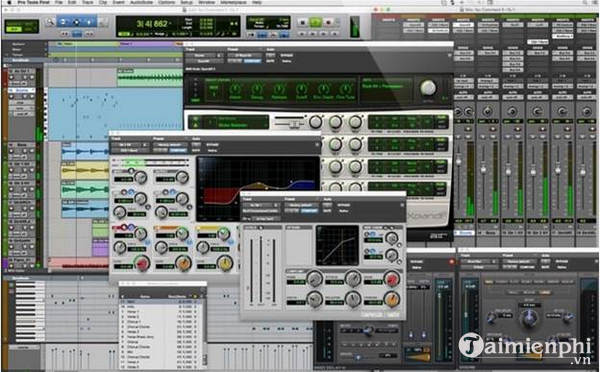This screenshot has width=600, height=372.
Task: Select the Trim tool in edit toolbar
Action: (x=63, y=22)
